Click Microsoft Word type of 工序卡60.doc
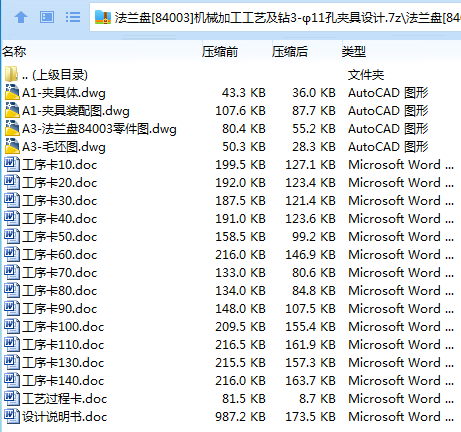The image size is (461, 432). click(x=401, y=255)
